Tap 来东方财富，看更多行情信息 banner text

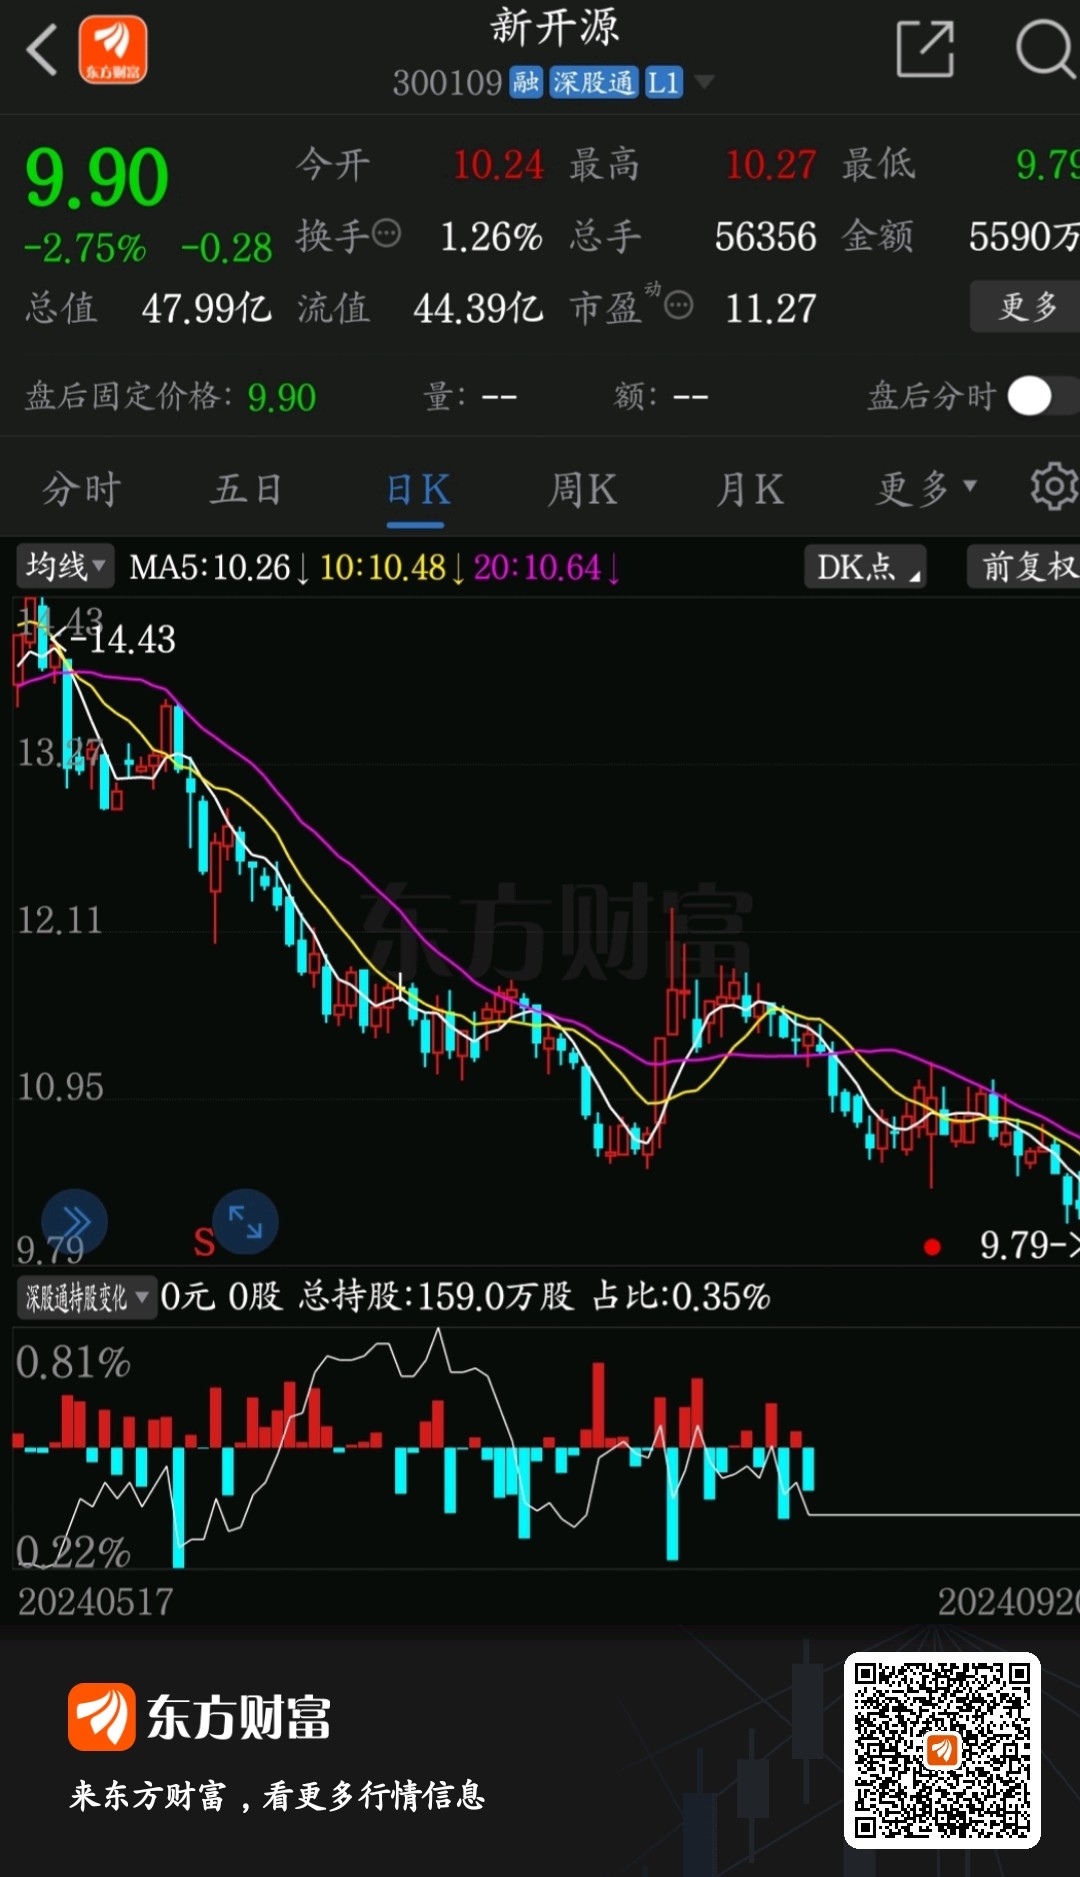(277, 1795)
